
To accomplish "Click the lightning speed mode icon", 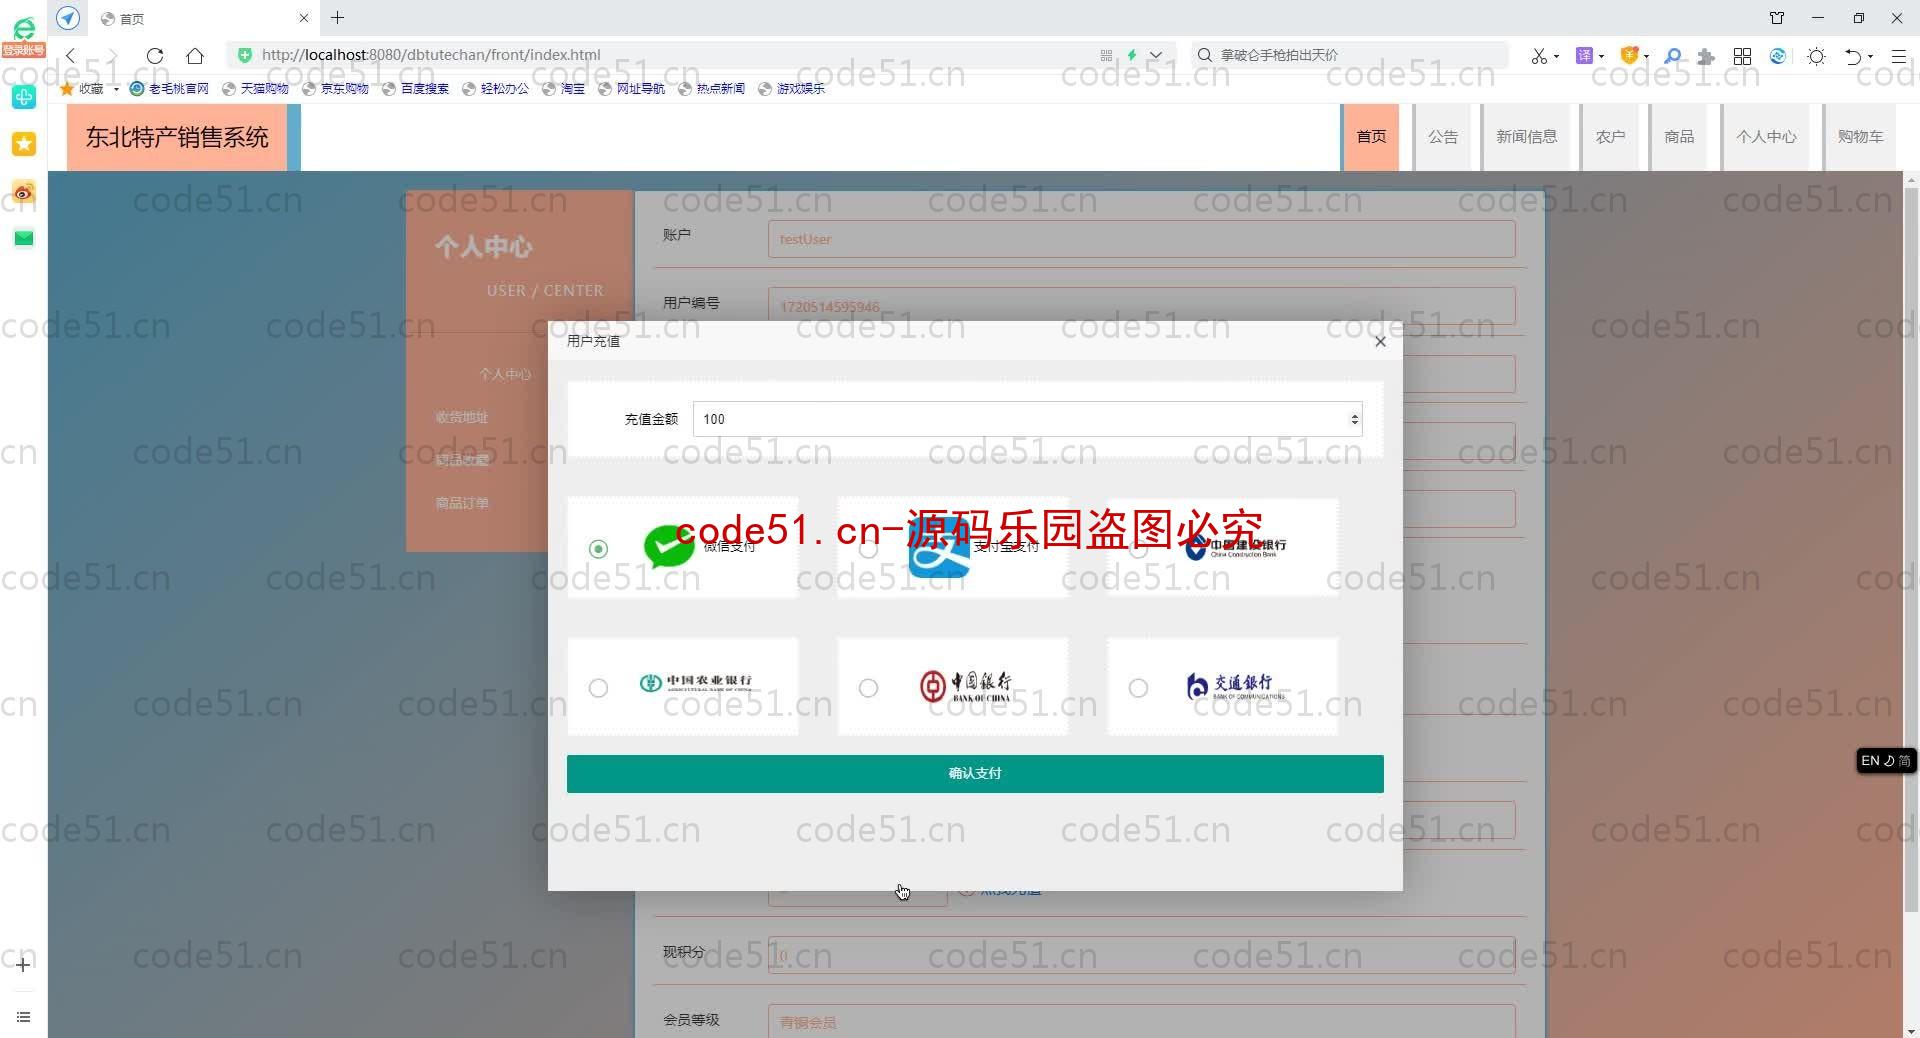I will pyautogui.click(x=1132, y=55).
